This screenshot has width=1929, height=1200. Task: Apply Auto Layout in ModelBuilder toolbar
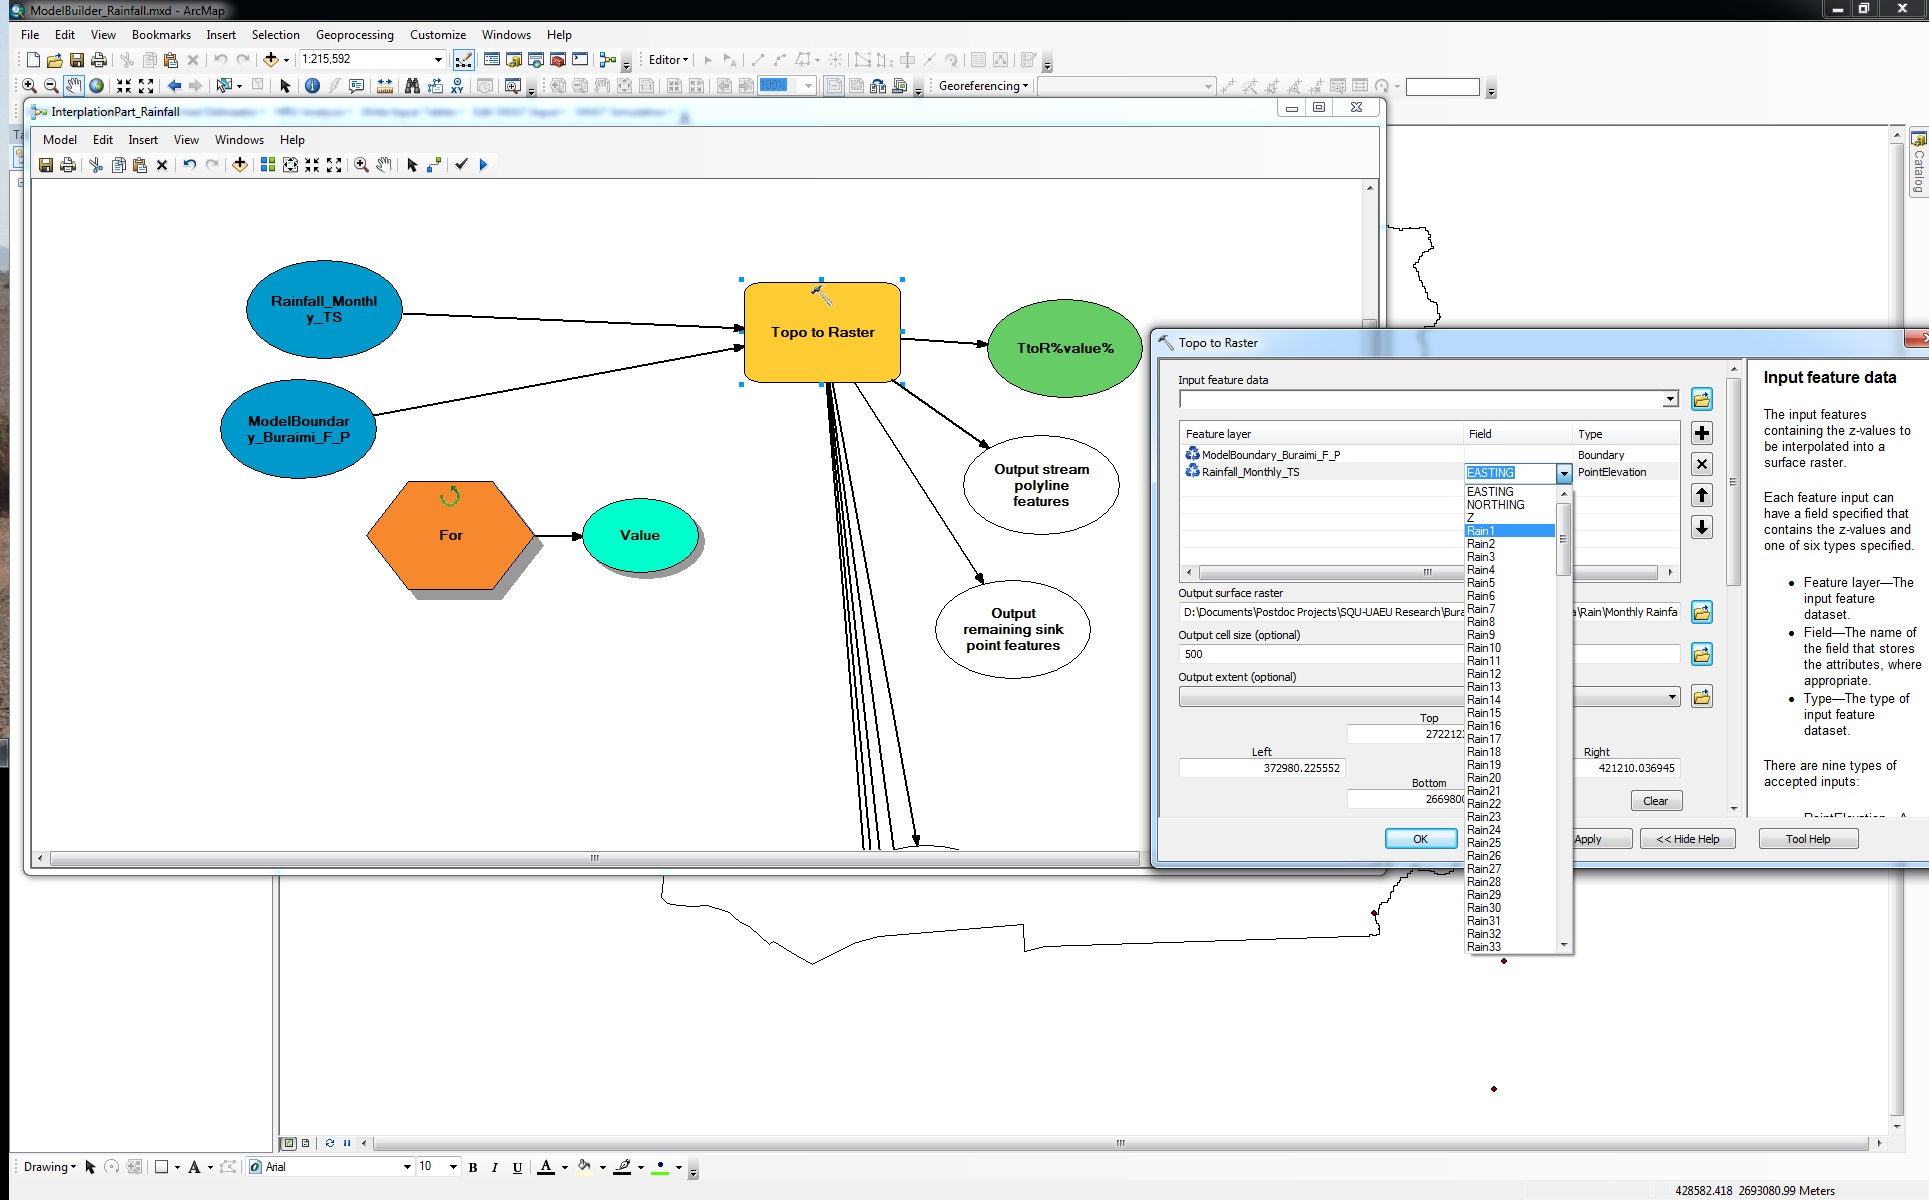coord(268,165)
